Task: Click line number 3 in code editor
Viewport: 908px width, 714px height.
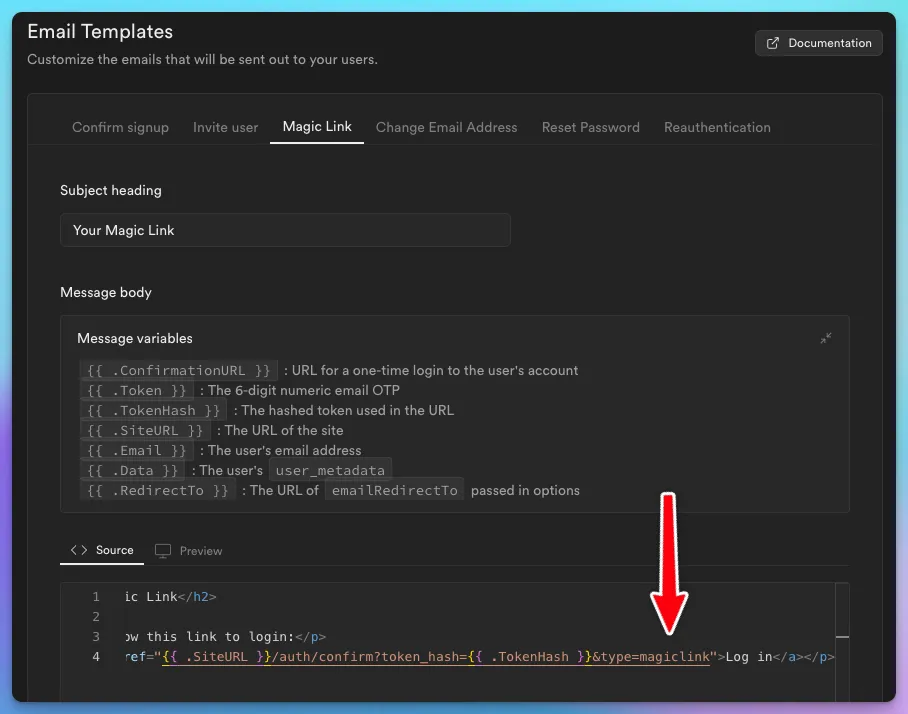Action: 96,636
